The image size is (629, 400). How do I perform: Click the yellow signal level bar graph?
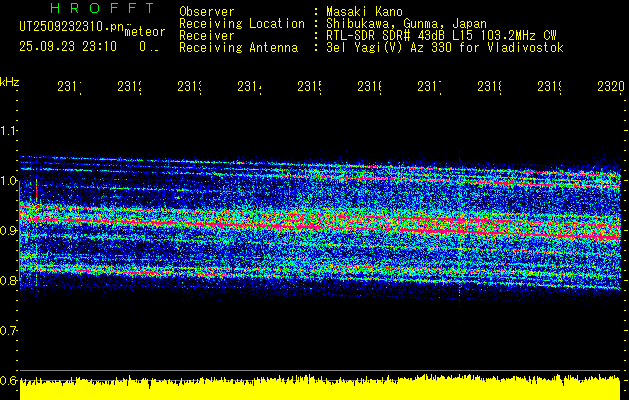(320, 388)
